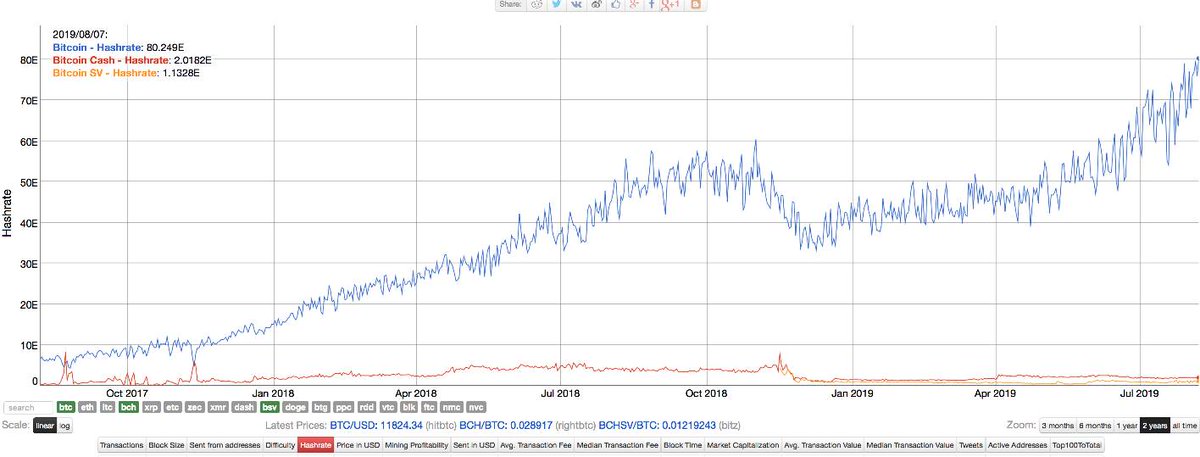Zoom chart to all time
The height and width of the screenshot is (457, 1200).
1184,426
